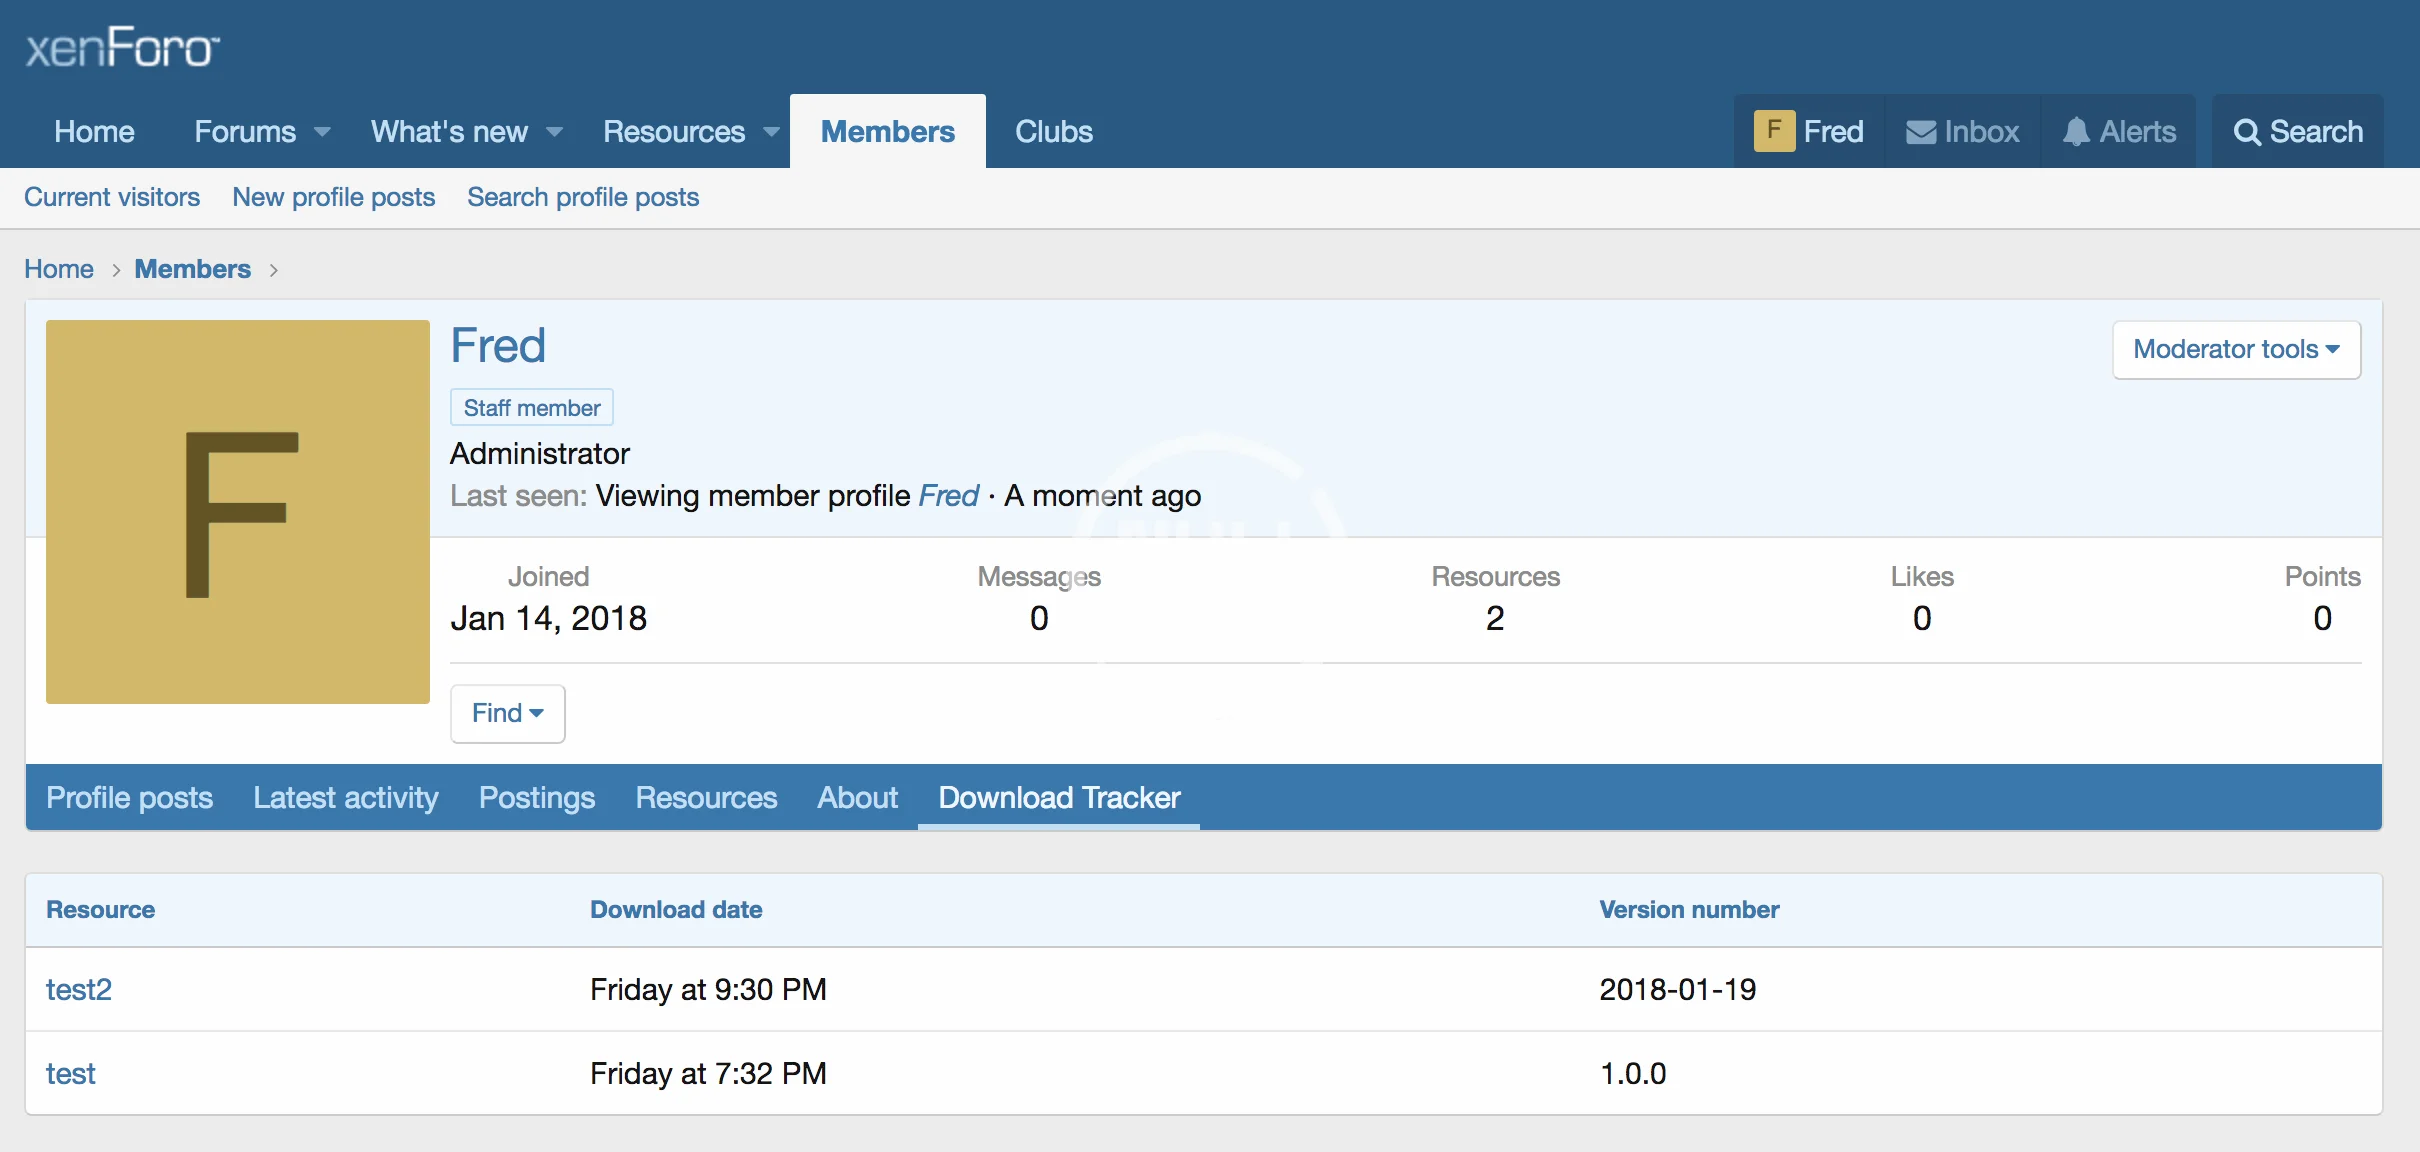The image size is (2420, 1152).
Task: Click the Resources count of 2
Action: 1494,618
